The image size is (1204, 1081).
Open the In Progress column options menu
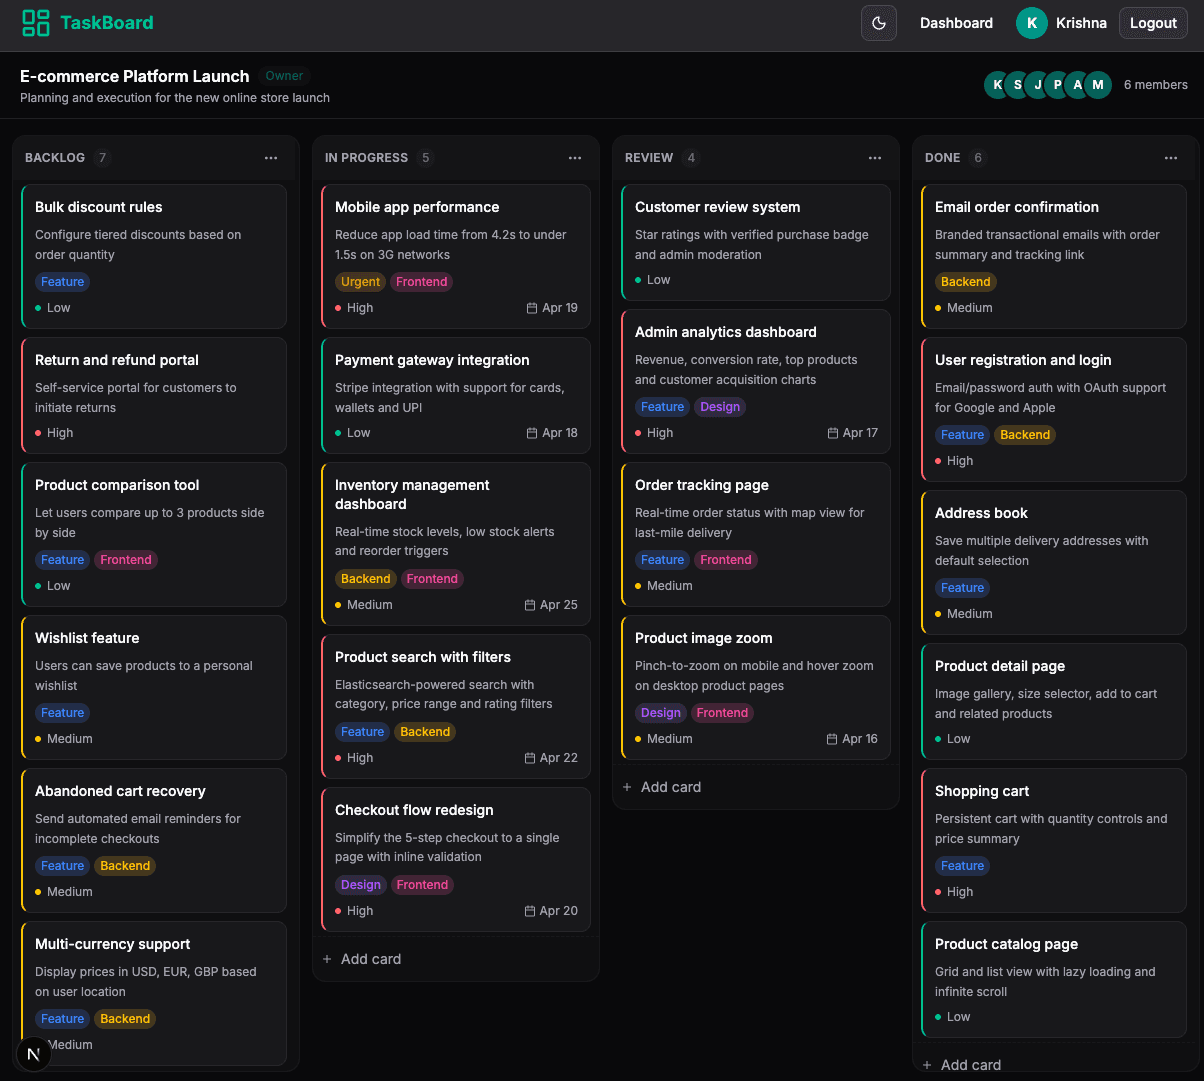click(575, 157)
